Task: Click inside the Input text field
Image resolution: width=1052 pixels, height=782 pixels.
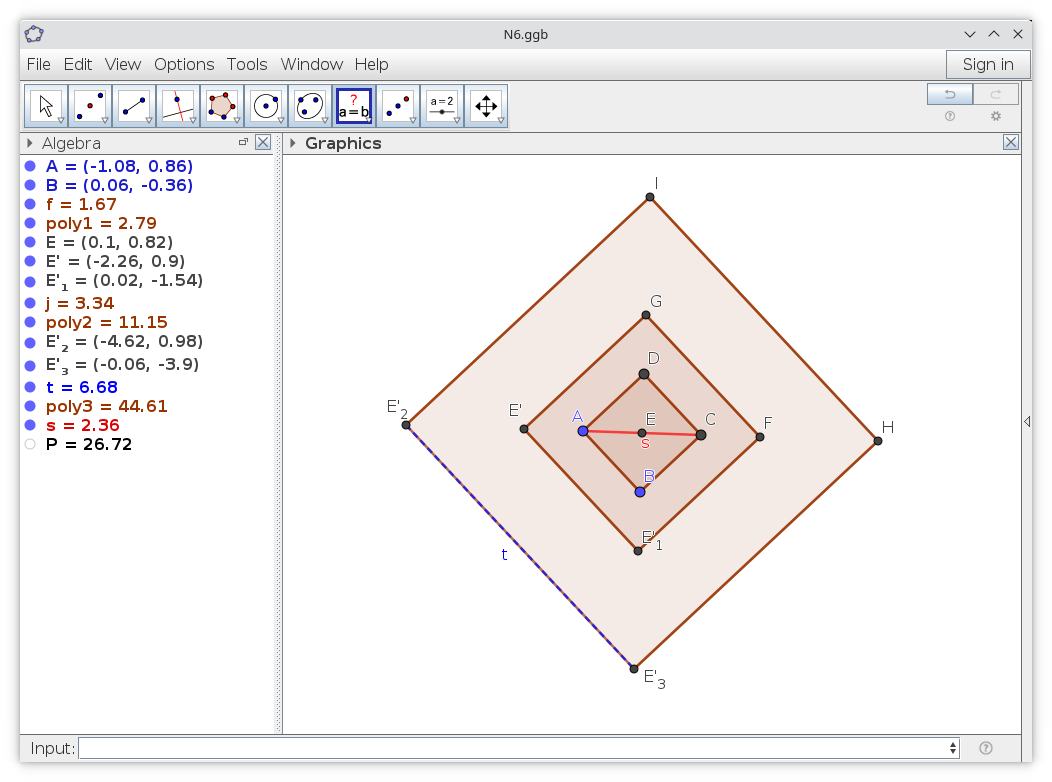Action: pos(512,748)
